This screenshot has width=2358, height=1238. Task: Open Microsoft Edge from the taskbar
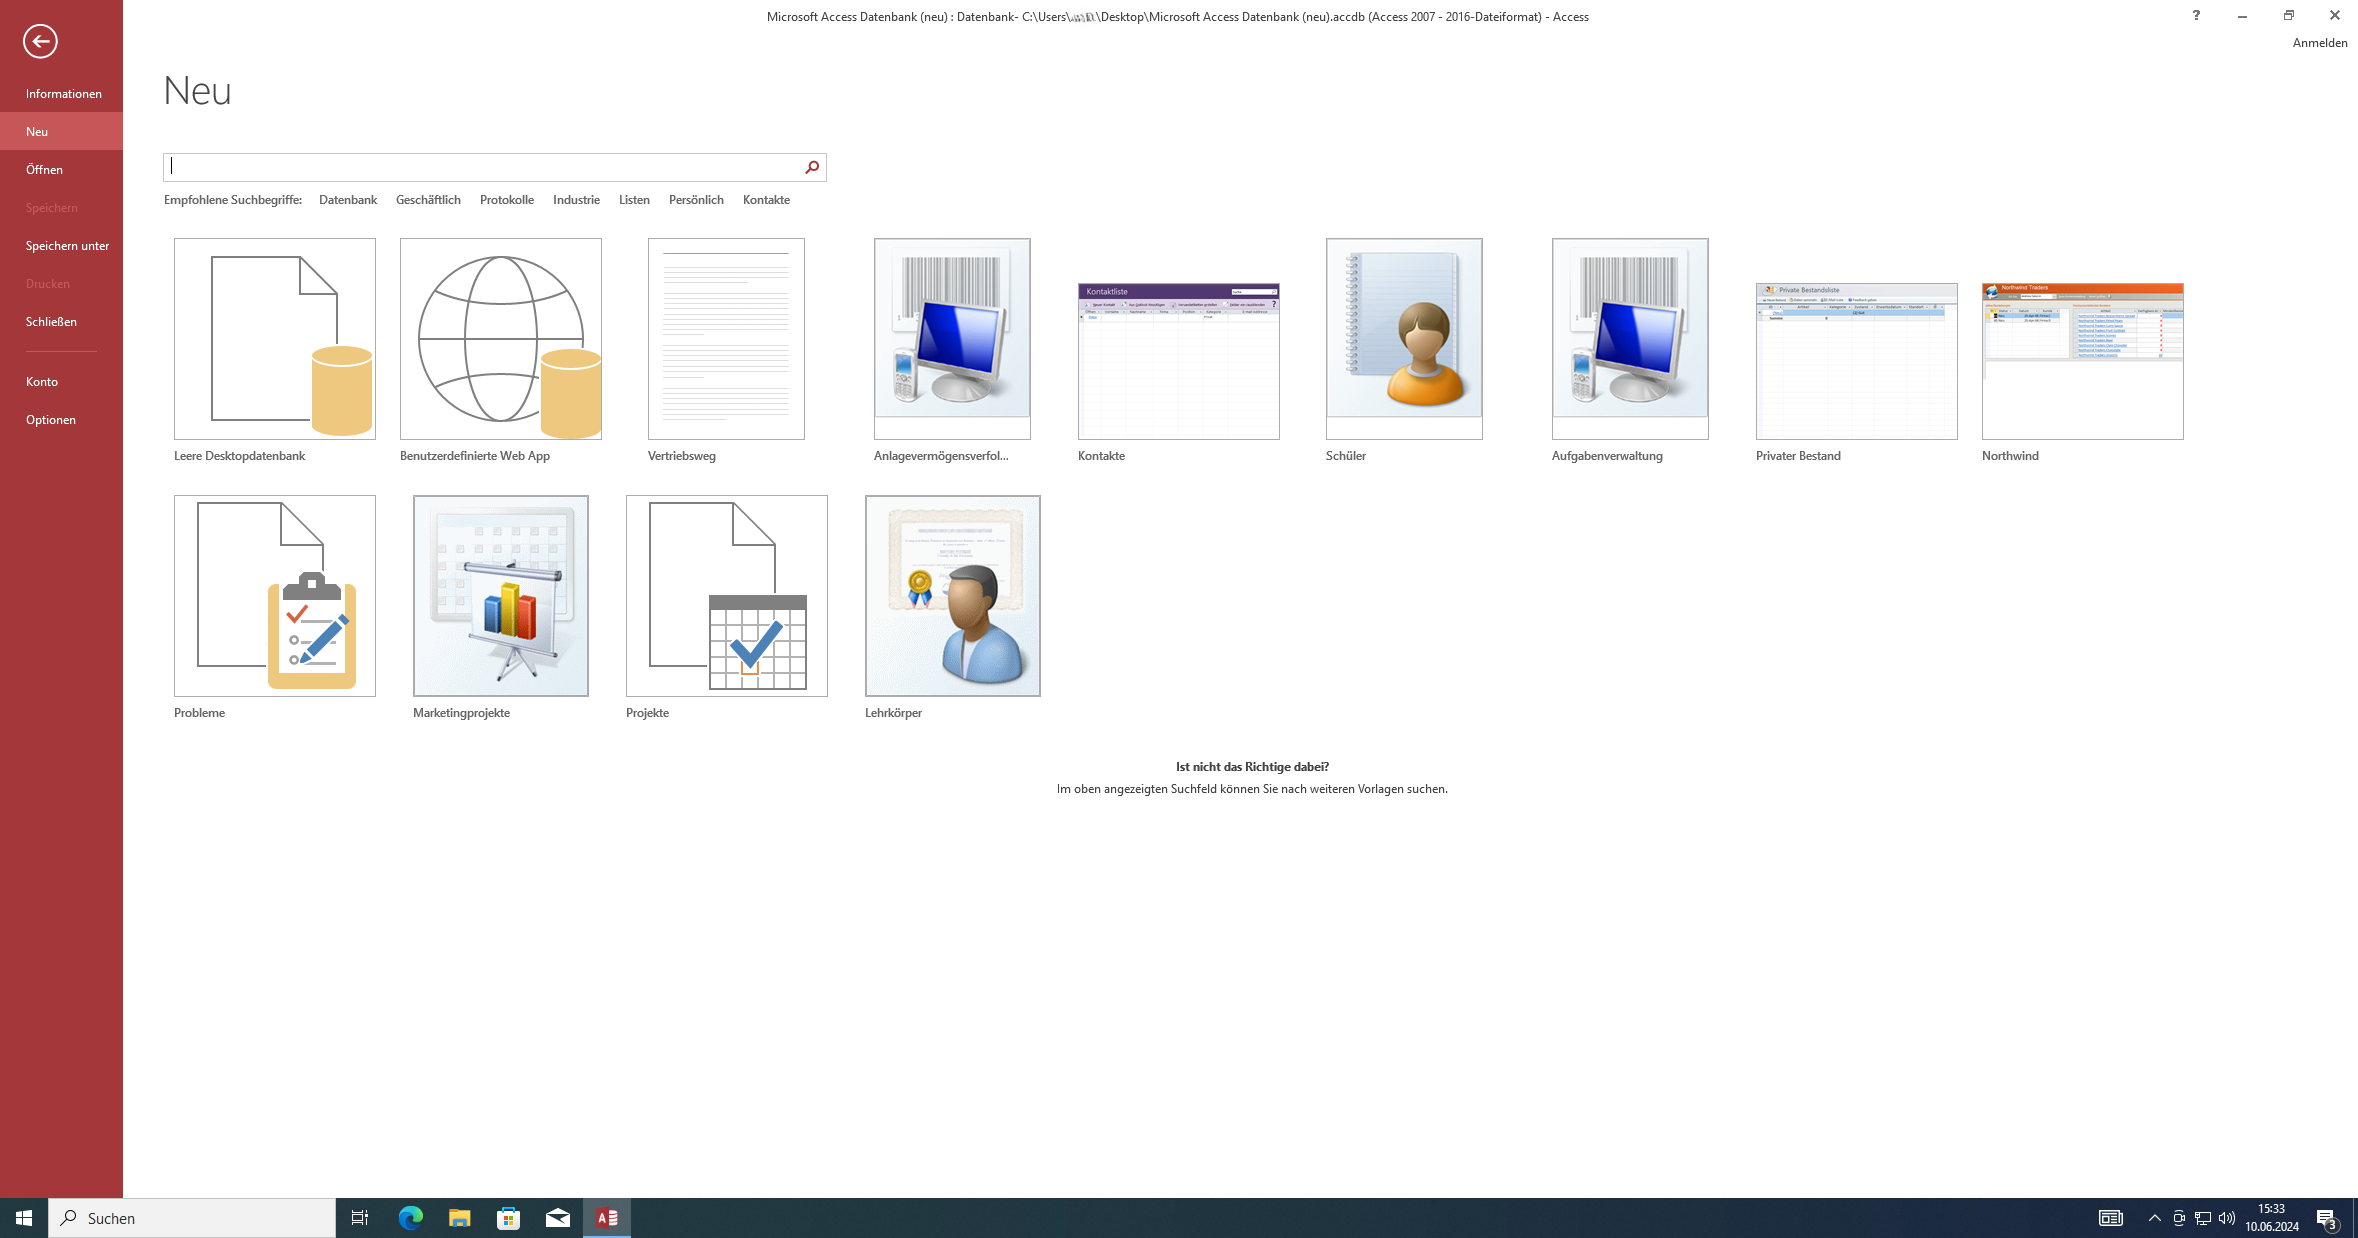coord(410,1217)
